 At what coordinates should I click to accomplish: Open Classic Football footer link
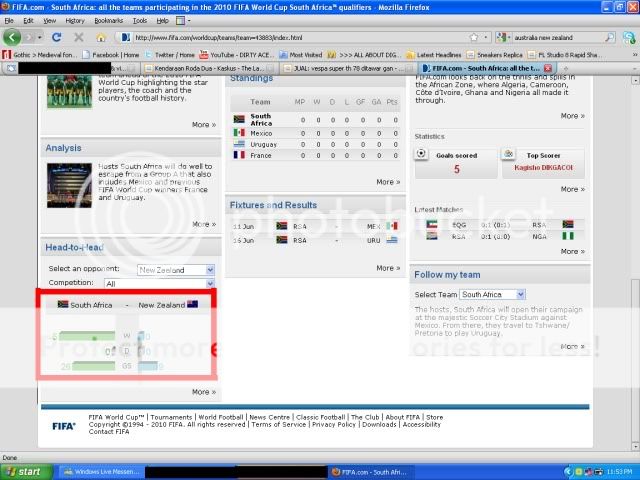point(320,417)
